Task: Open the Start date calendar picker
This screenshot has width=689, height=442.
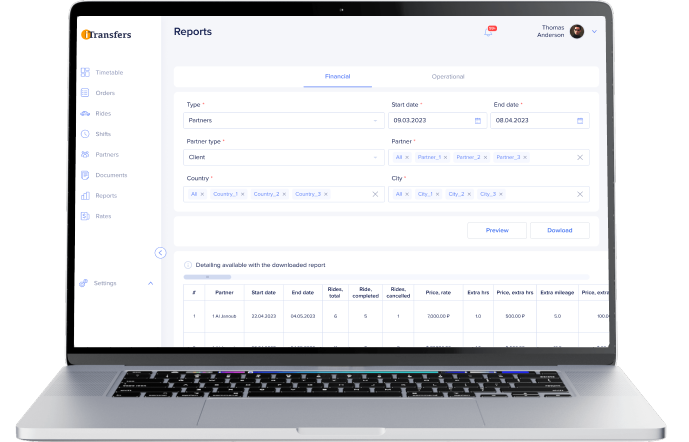Action: 478,120
